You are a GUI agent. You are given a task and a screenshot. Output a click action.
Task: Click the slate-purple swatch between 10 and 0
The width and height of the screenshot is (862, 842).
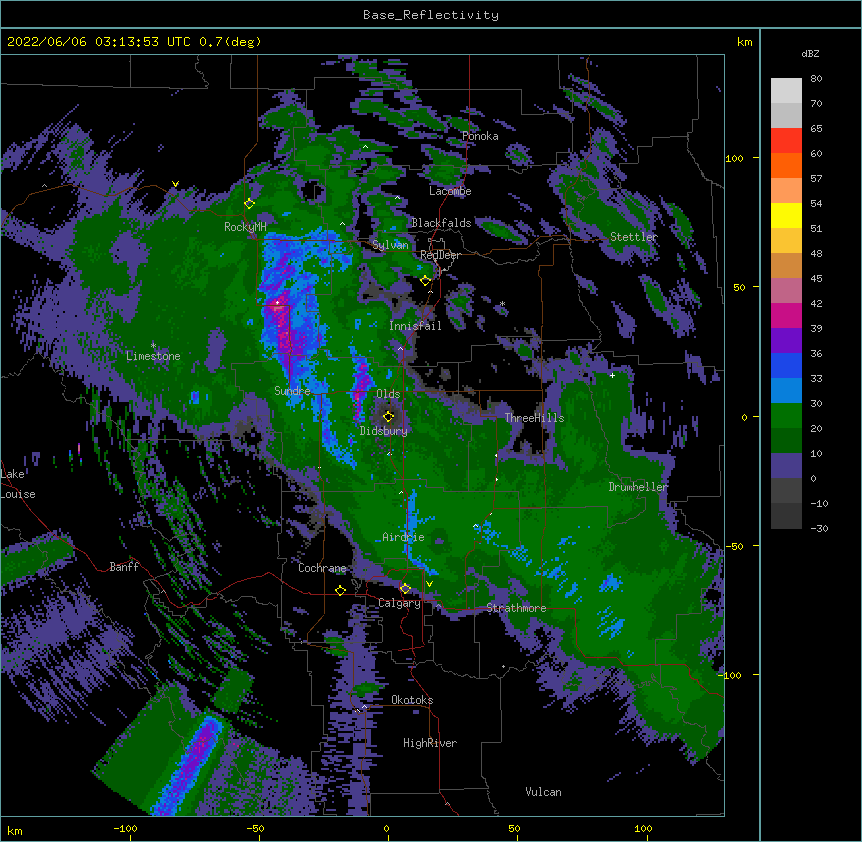click(786, 466)
